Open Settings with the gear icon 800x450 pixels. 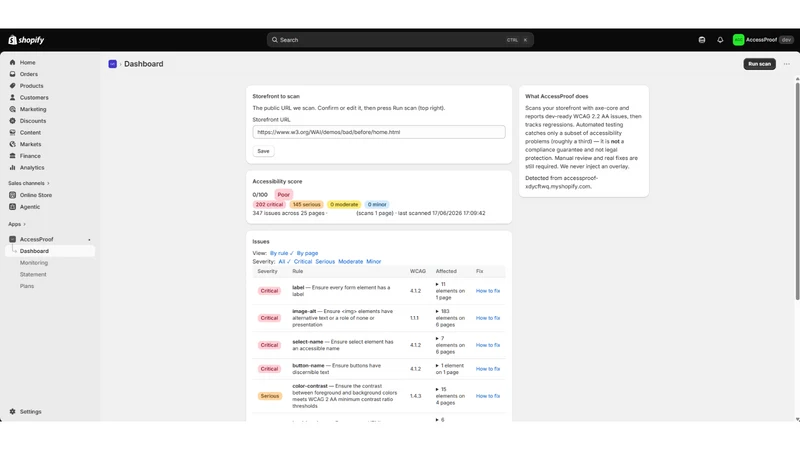pyautogui.click(x=26, y=412)
